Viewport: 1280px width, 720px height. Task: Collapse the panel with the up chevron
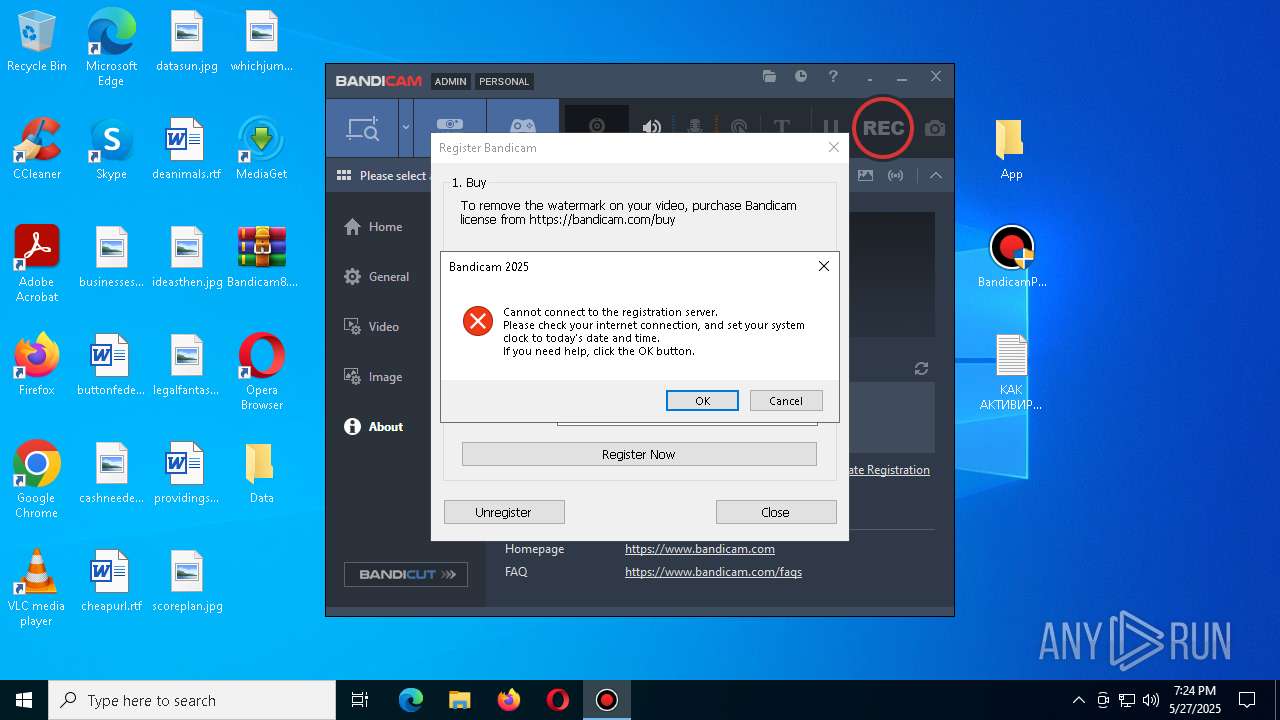pos(935,175)
